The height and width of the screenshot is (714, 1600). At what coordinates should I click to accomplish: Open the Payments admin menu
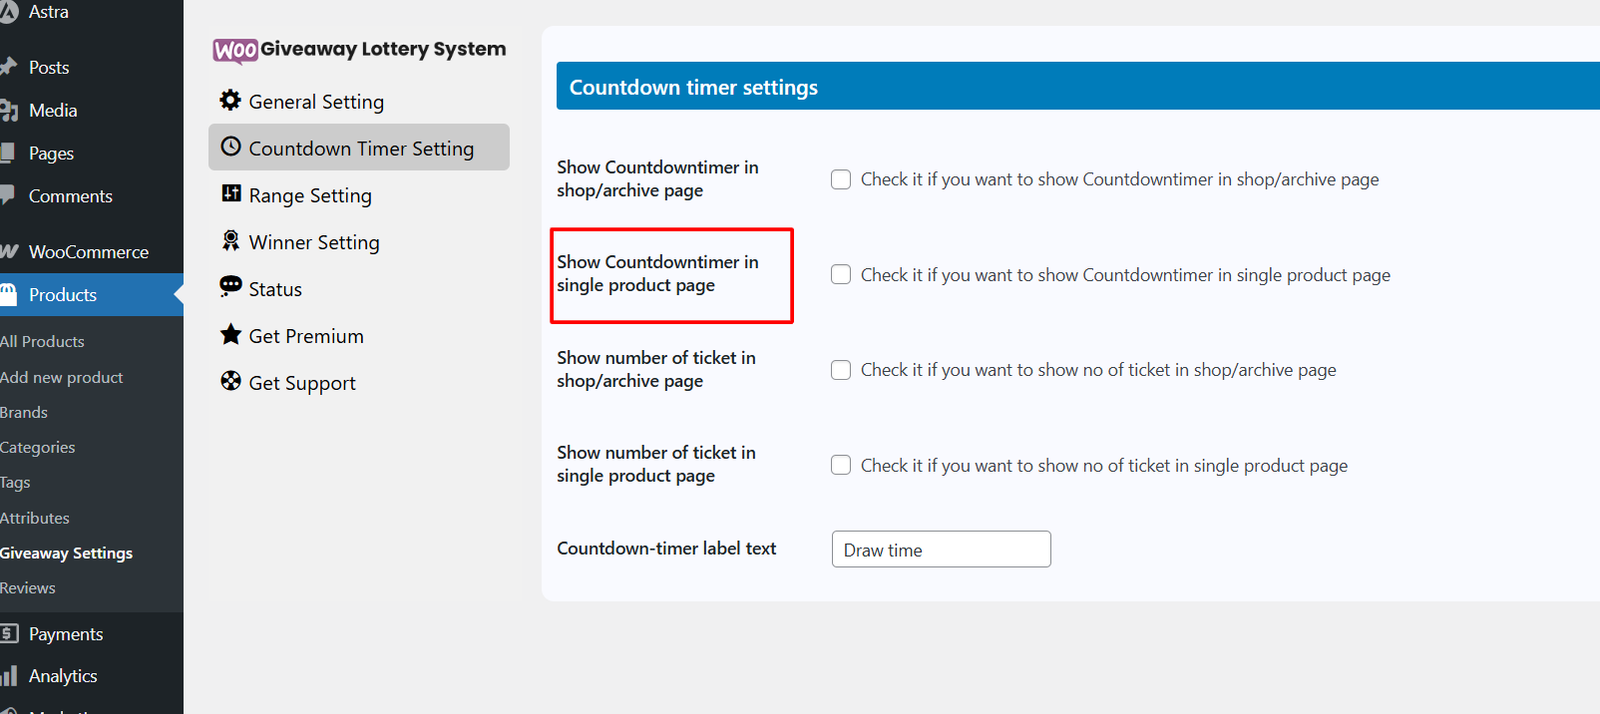click(65, 634)
